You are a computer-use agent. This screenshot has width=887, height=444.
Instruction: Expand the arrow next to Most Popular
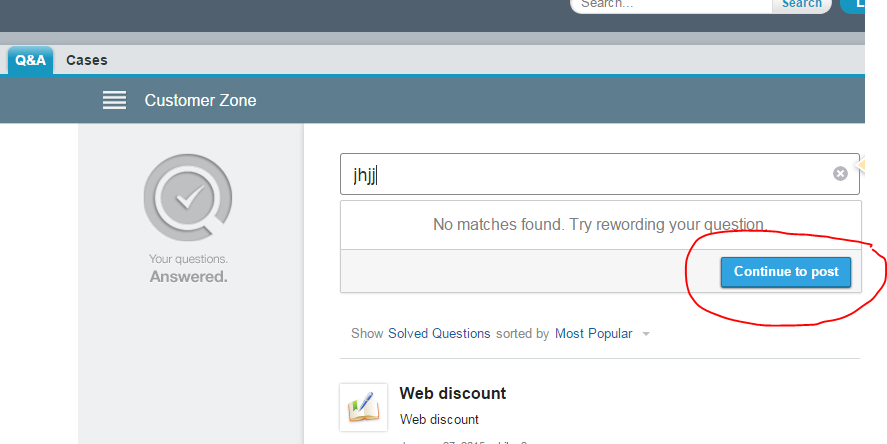point(646,334)
